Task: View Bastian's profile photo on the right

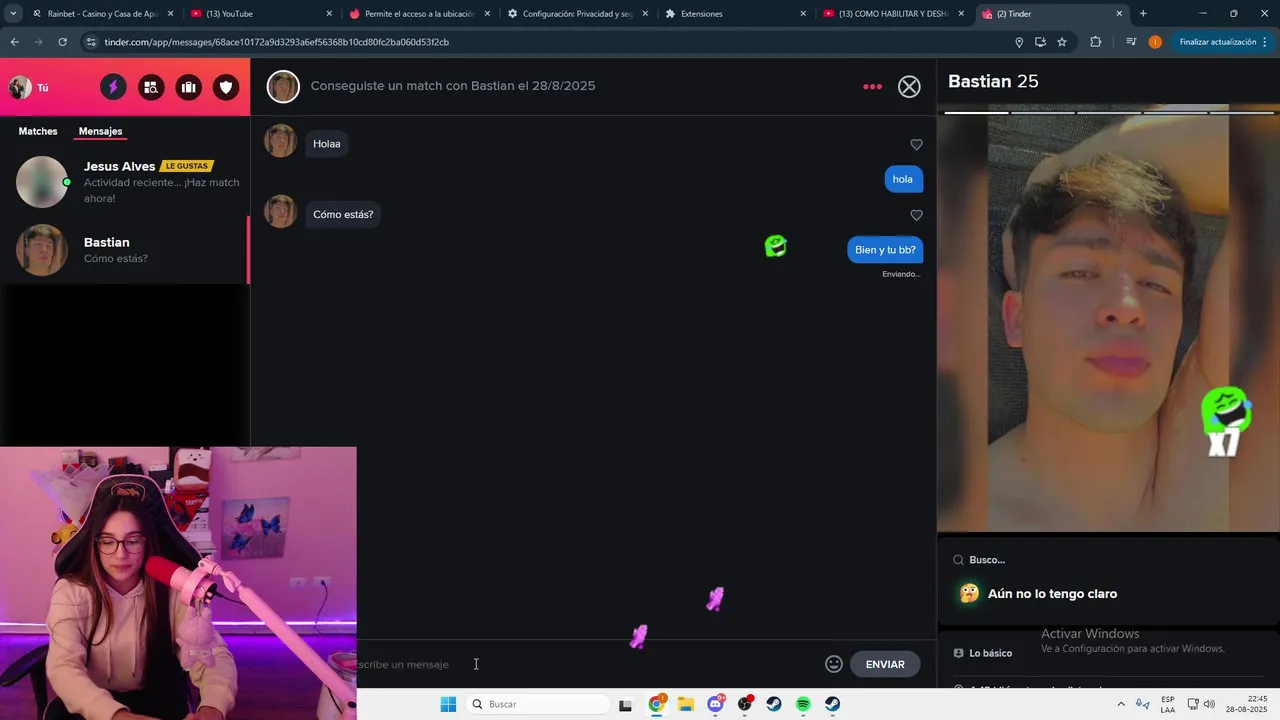Action: [1108, 320]
